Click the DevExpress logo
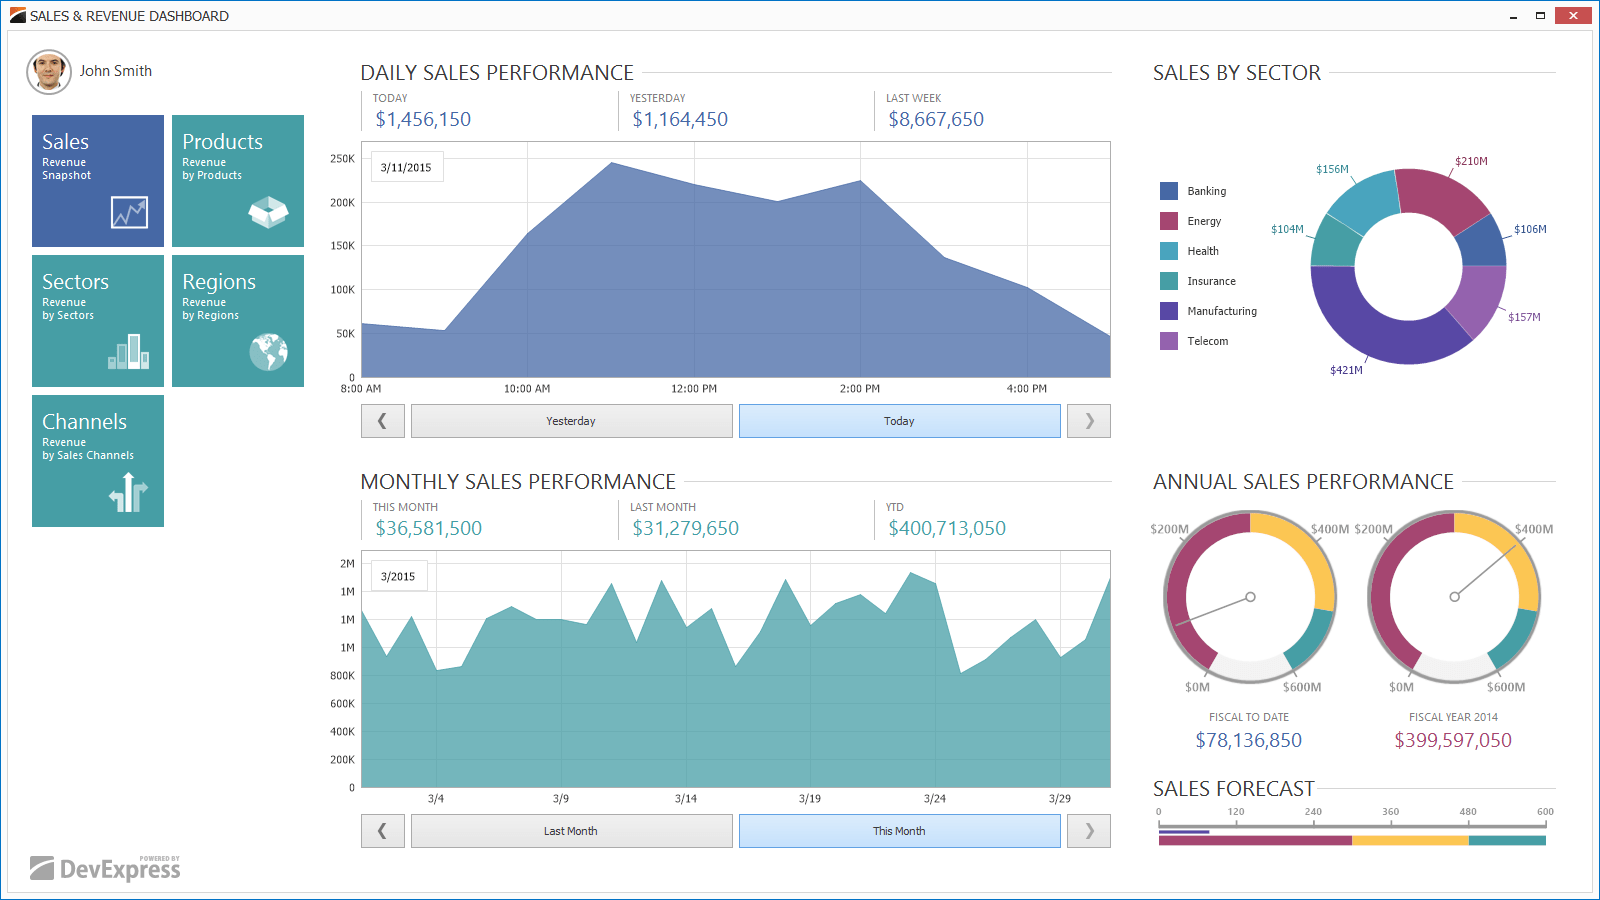This screenshot has height=900, width=1600. point(105,868)
